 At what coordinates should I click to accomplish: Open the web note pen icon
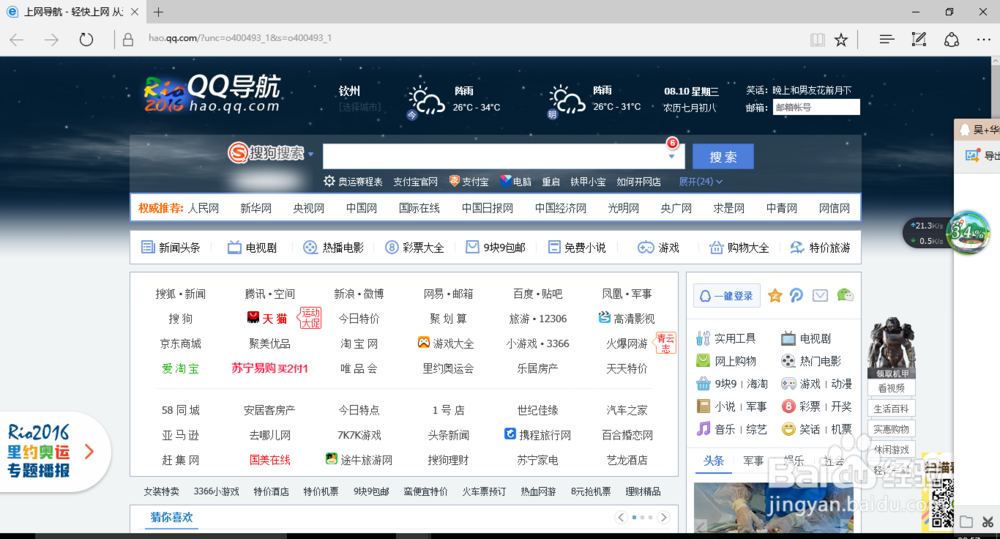[919, 40]
